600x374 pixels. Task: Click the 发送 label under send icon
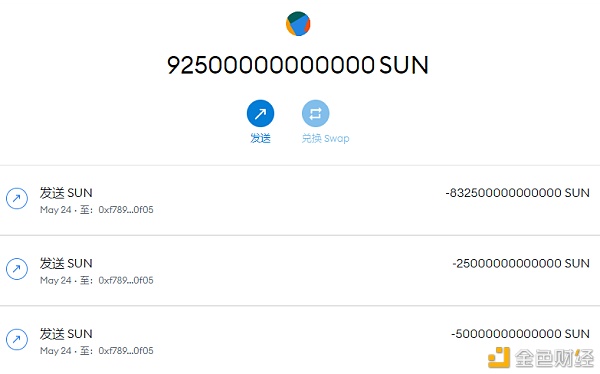coord(260,138)
